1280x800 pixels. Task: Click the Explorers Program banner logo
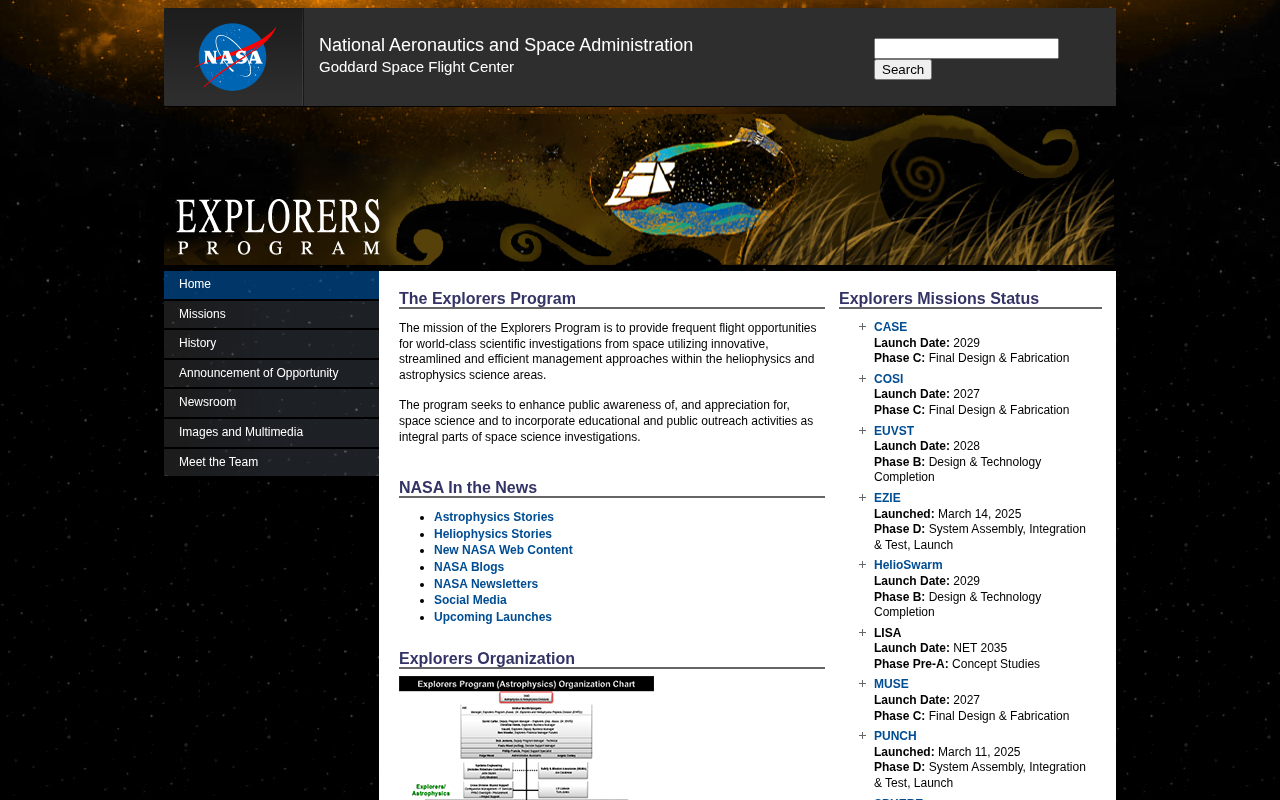[279, 227]
